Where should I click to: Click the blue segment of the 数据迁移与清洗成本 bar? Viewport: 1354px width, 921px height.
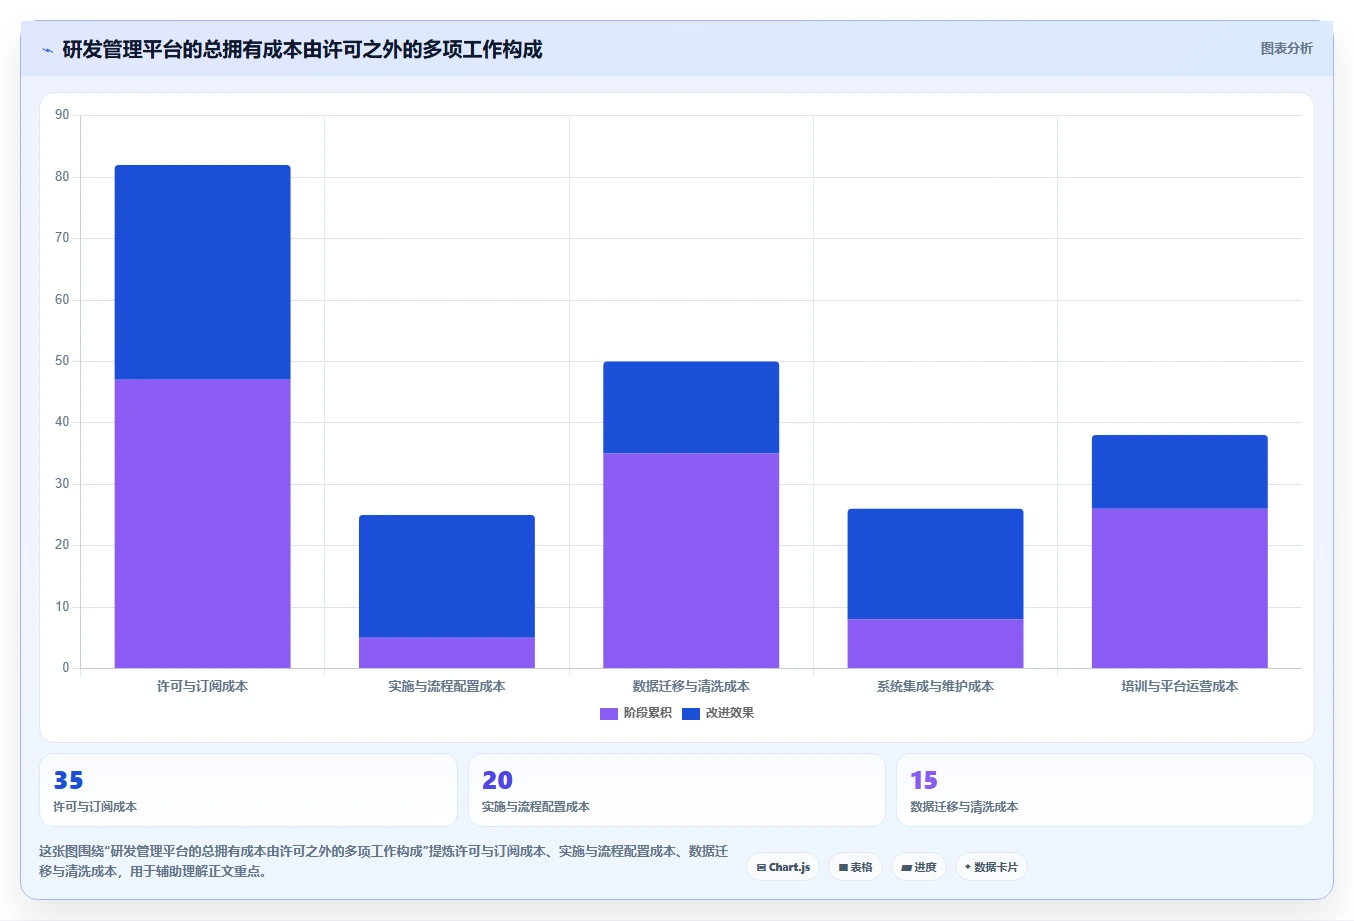click(x=691, y=407)
